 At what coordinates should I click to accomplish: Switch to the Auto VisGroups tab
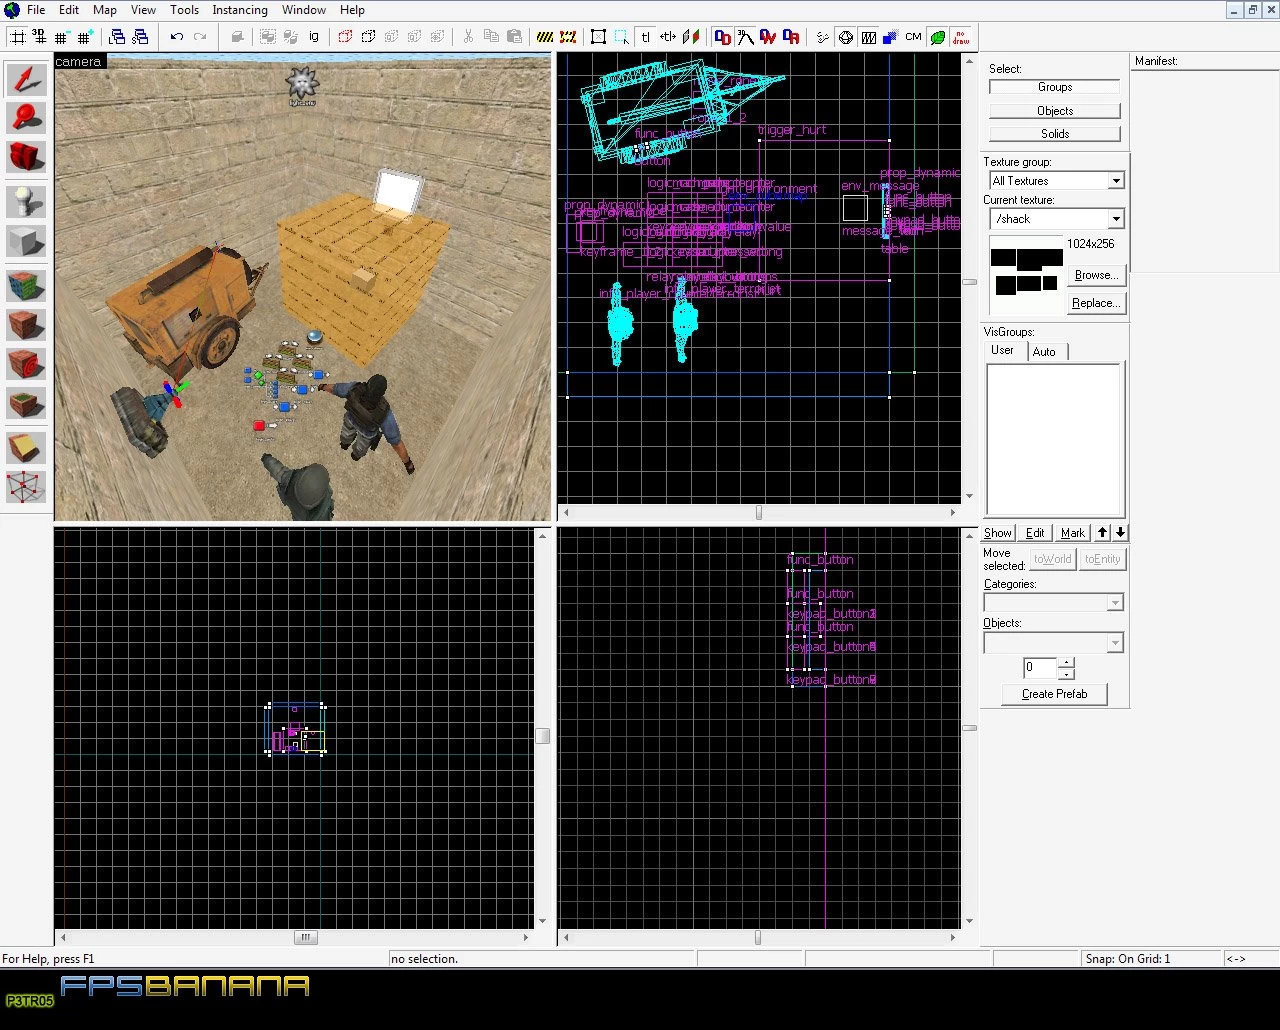pos(1044,352)
